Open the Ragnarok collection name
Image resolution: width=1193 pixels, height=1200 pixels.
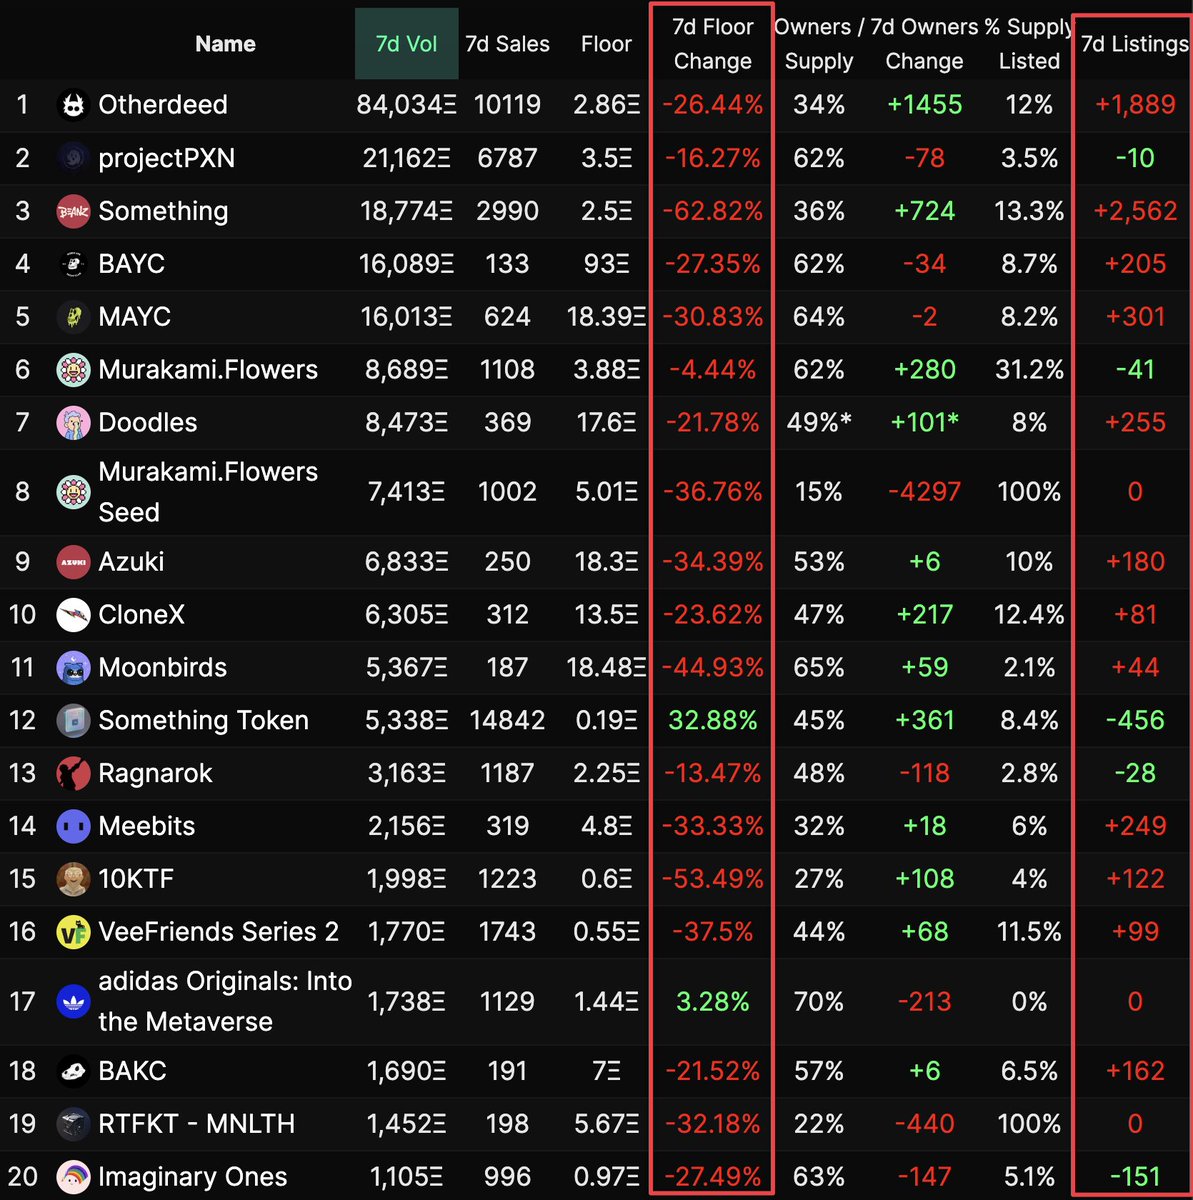pyautogui.click(x=156, y=774)
